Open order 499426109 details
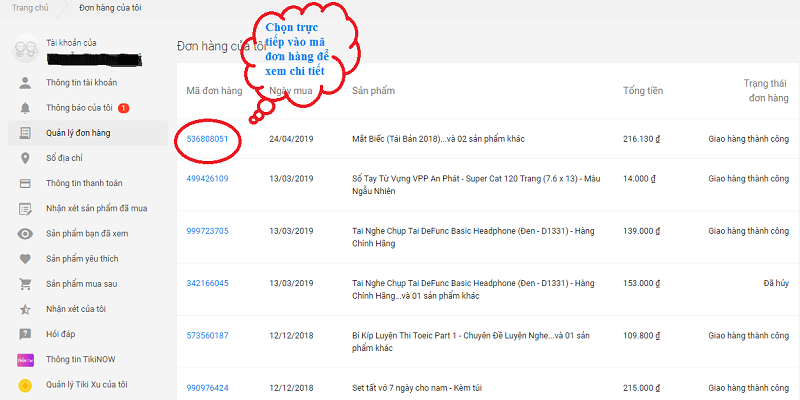800x400 pixels. (x=208, y=179)
